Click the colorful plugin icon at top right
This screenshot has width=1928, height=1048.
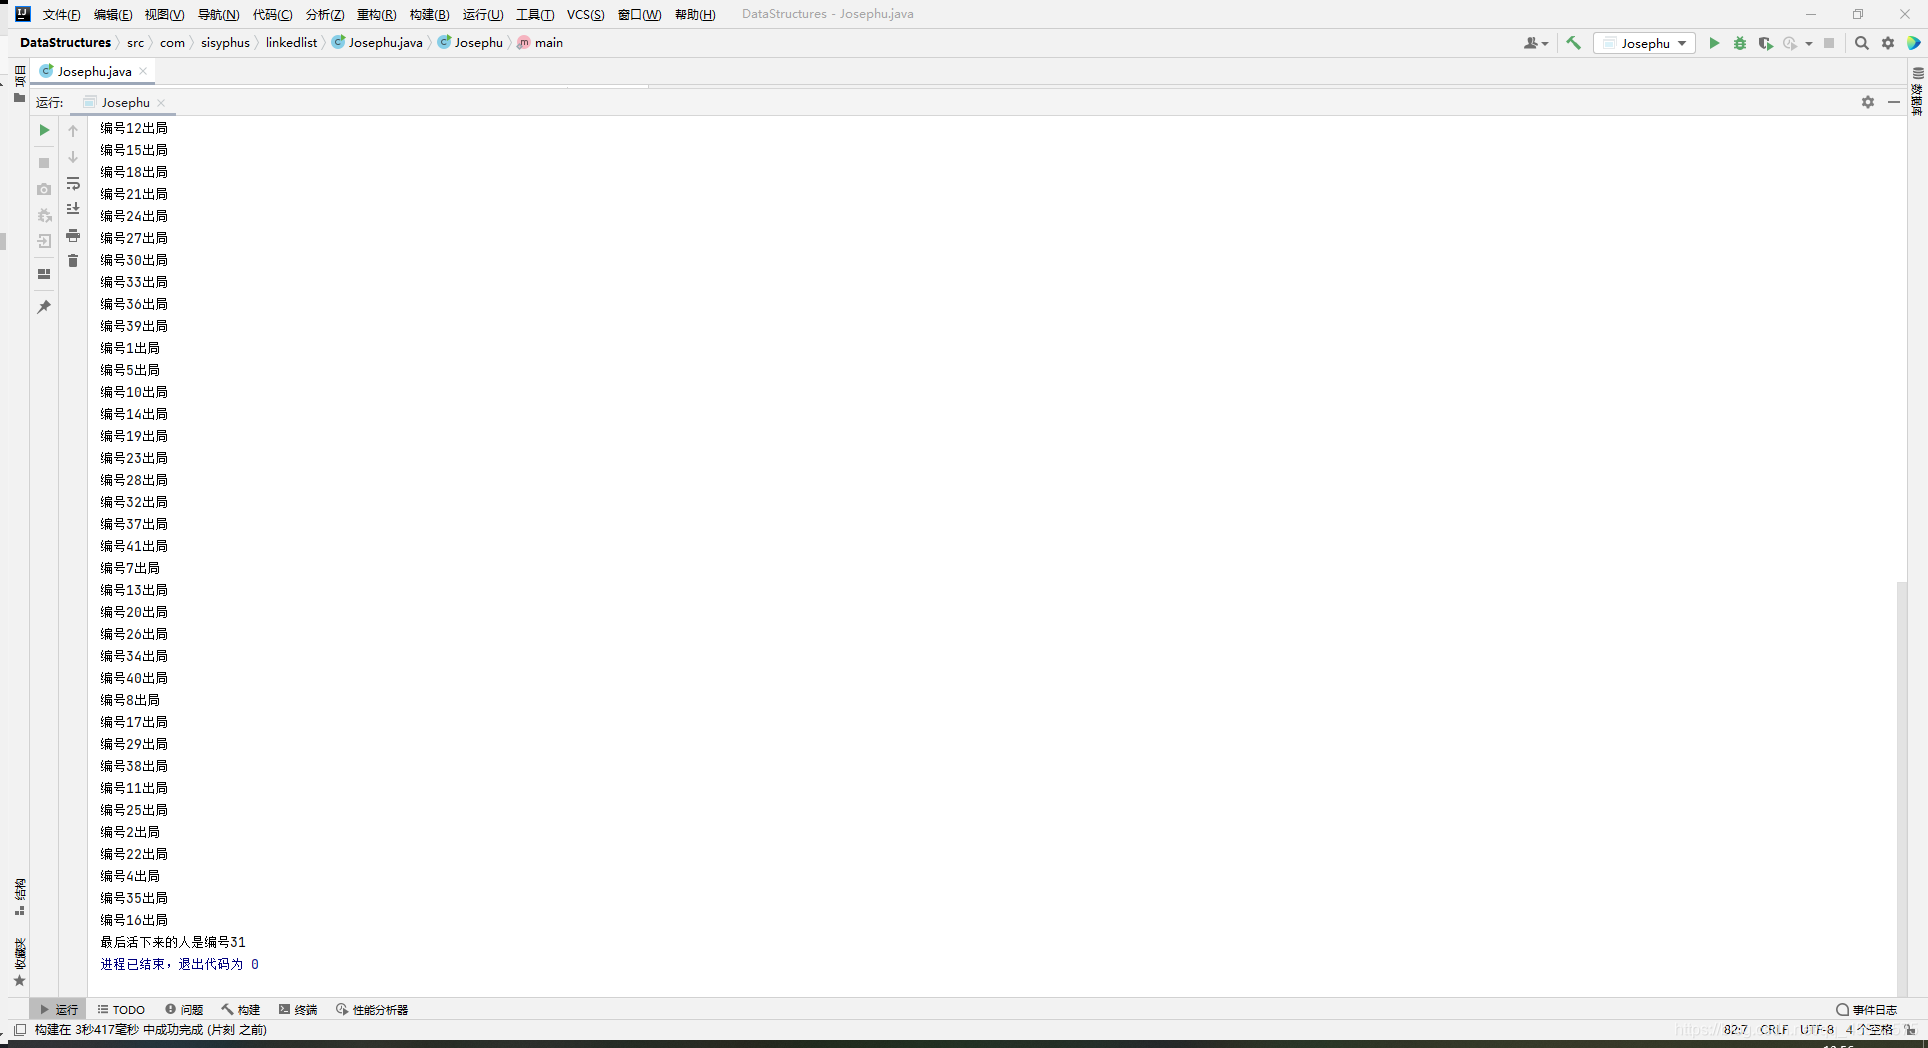[1914, 43]
